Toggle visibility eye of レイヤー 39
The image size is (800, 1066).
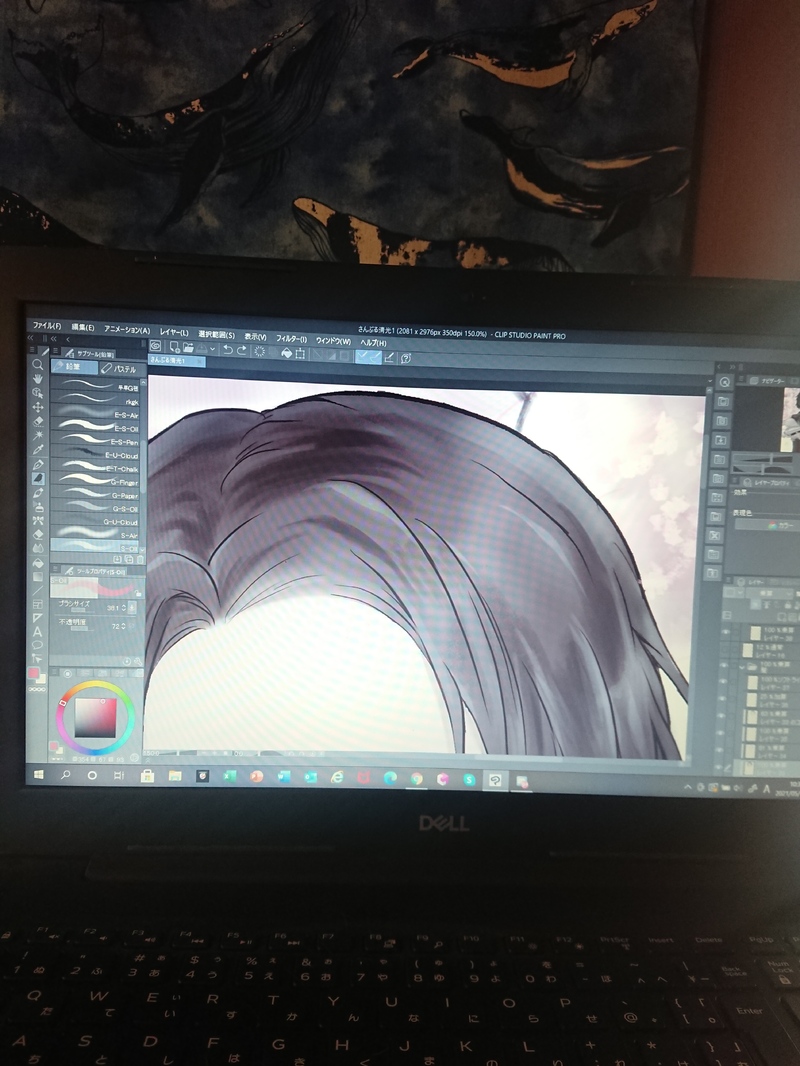tap(725, 632)
